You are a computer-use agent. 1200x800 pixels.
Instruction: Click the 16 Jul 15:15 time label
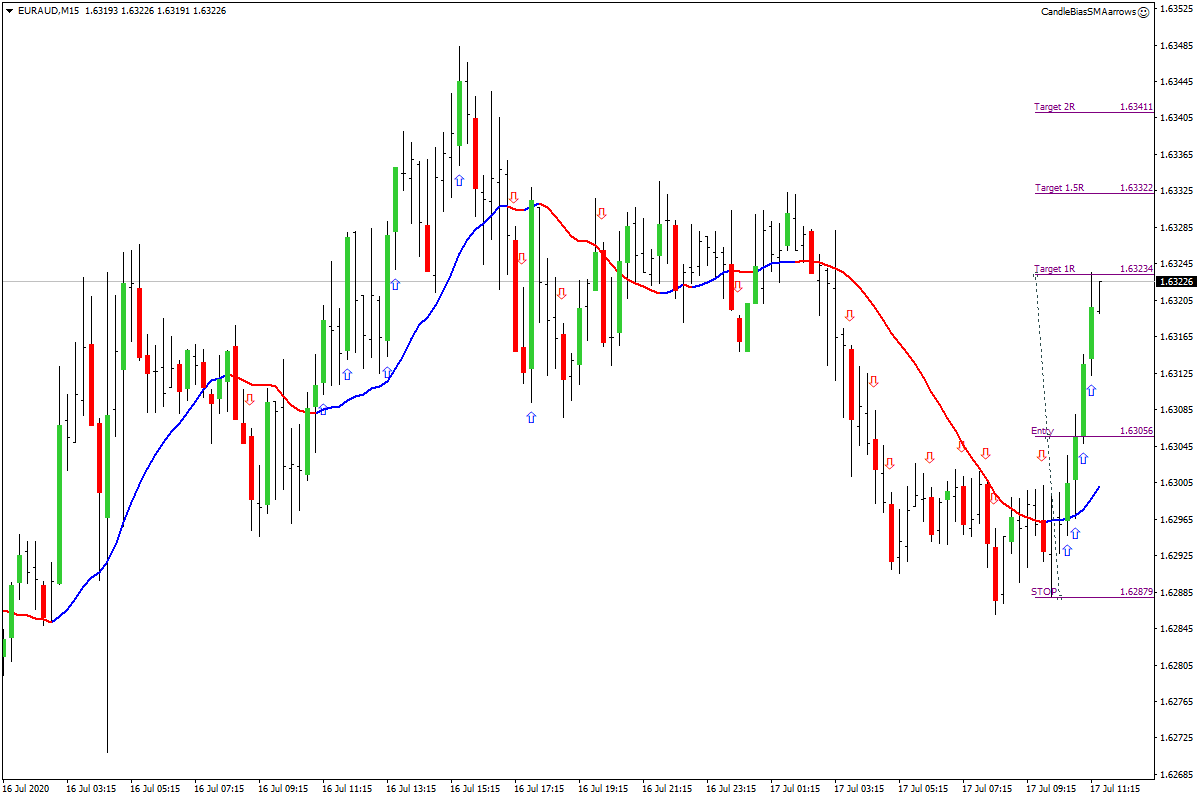coord(475,789)
